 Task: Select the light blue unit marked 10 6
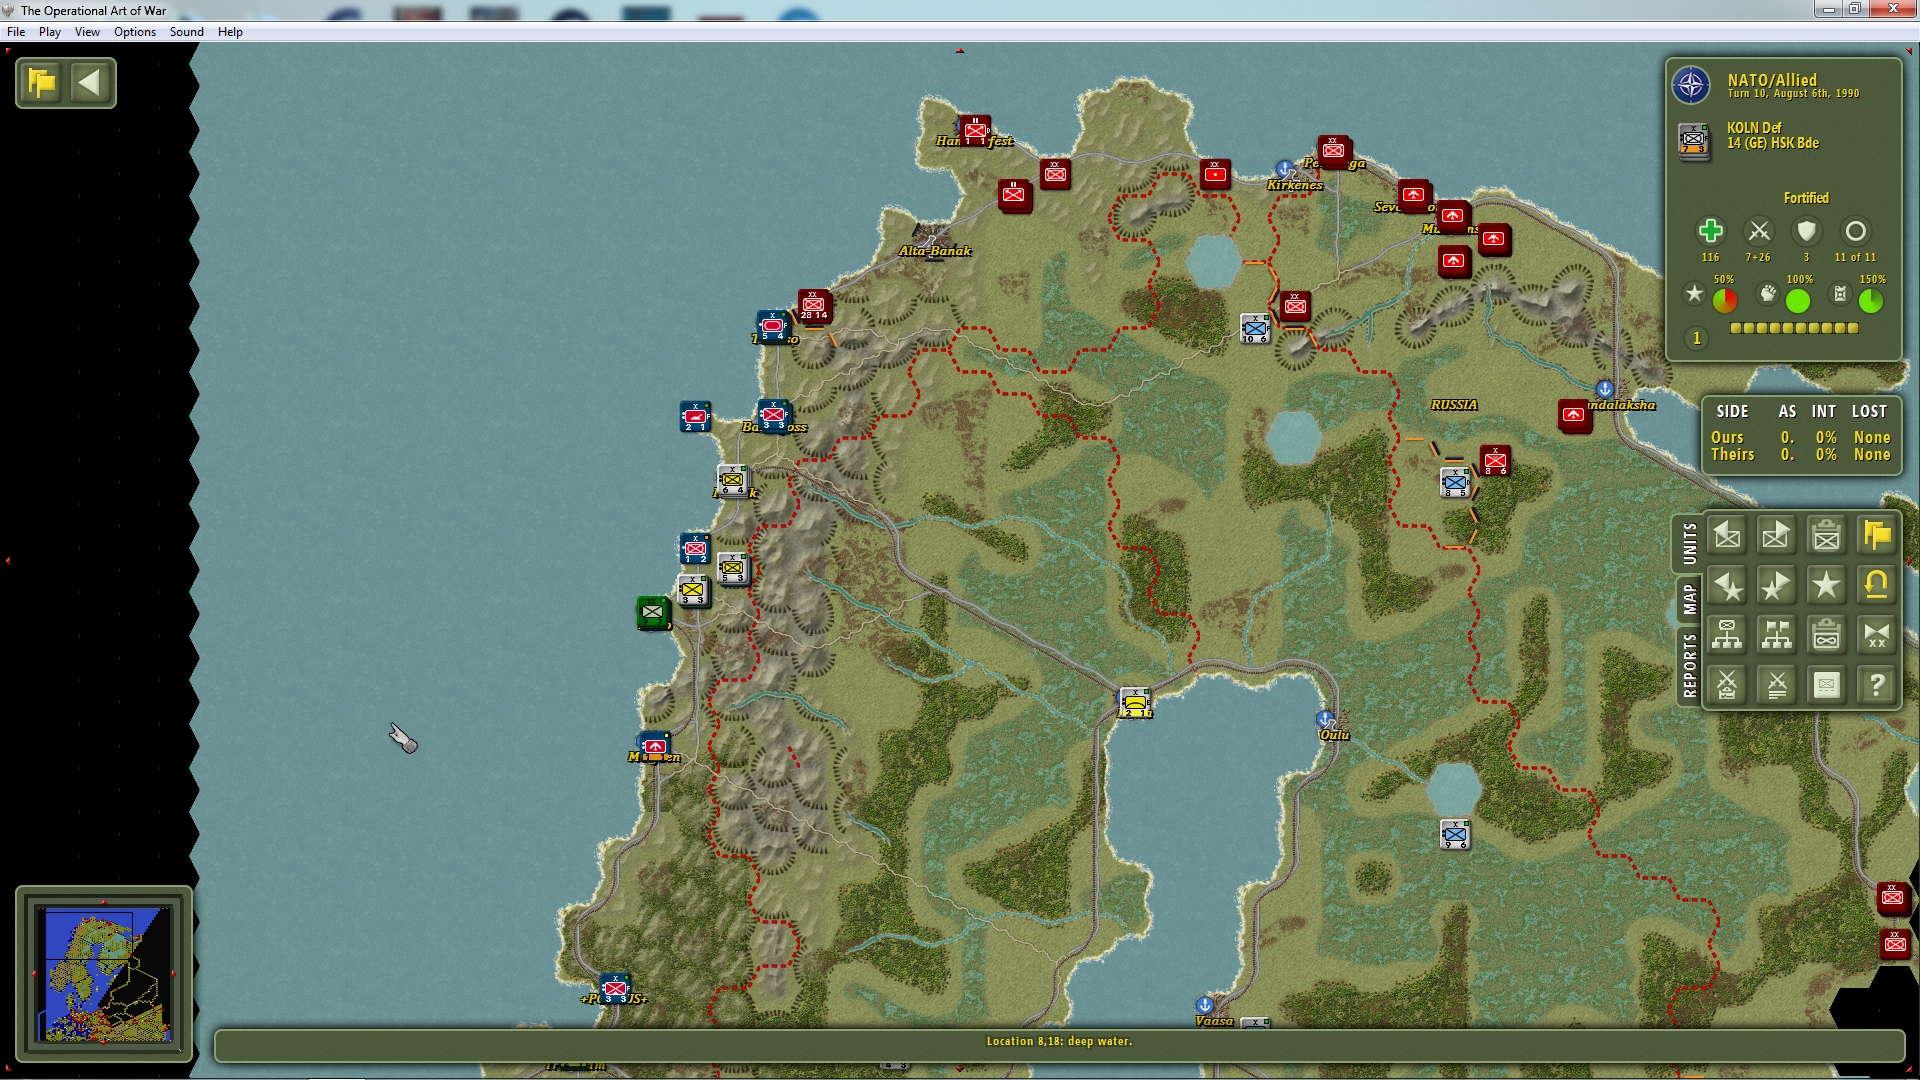(x=1255, y=328)
